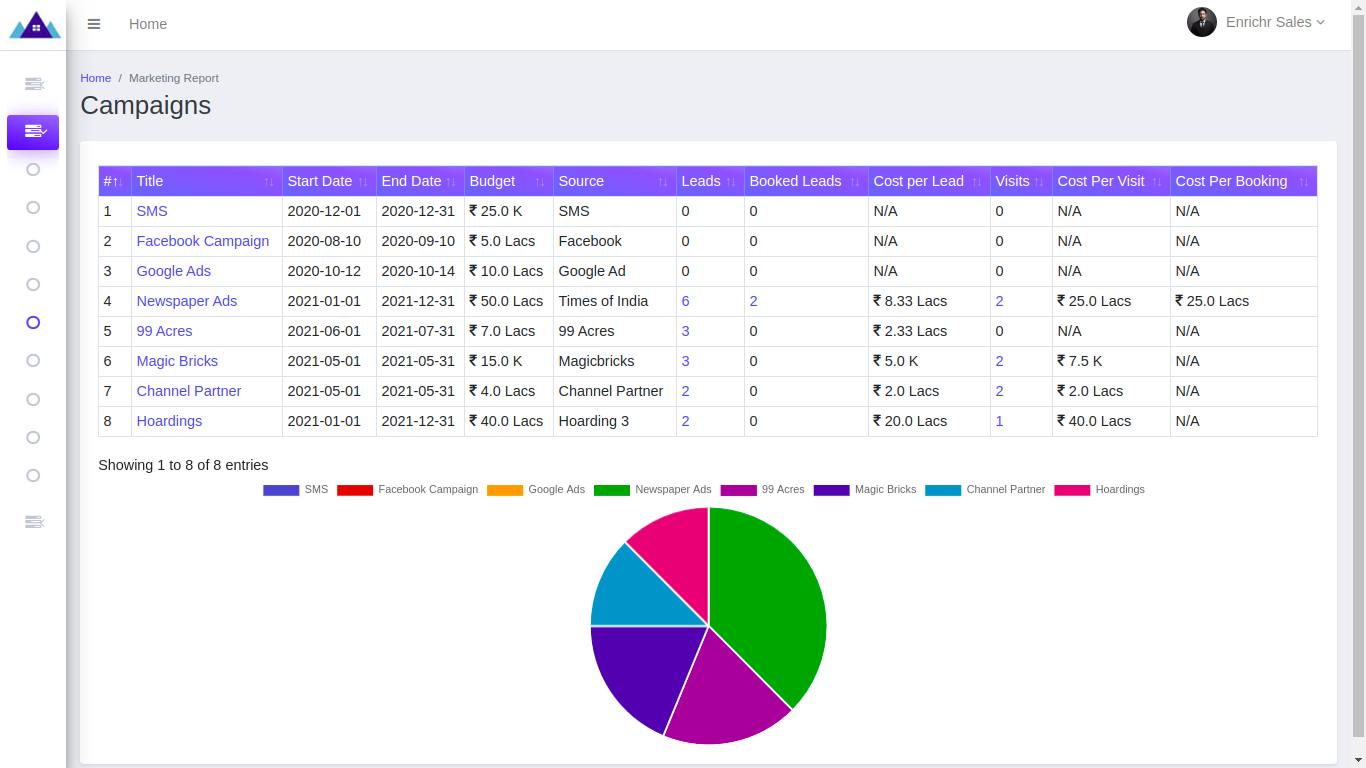Sort table by the # column arrows
This screenshot has width=1366, height=768.
(118, 182)
